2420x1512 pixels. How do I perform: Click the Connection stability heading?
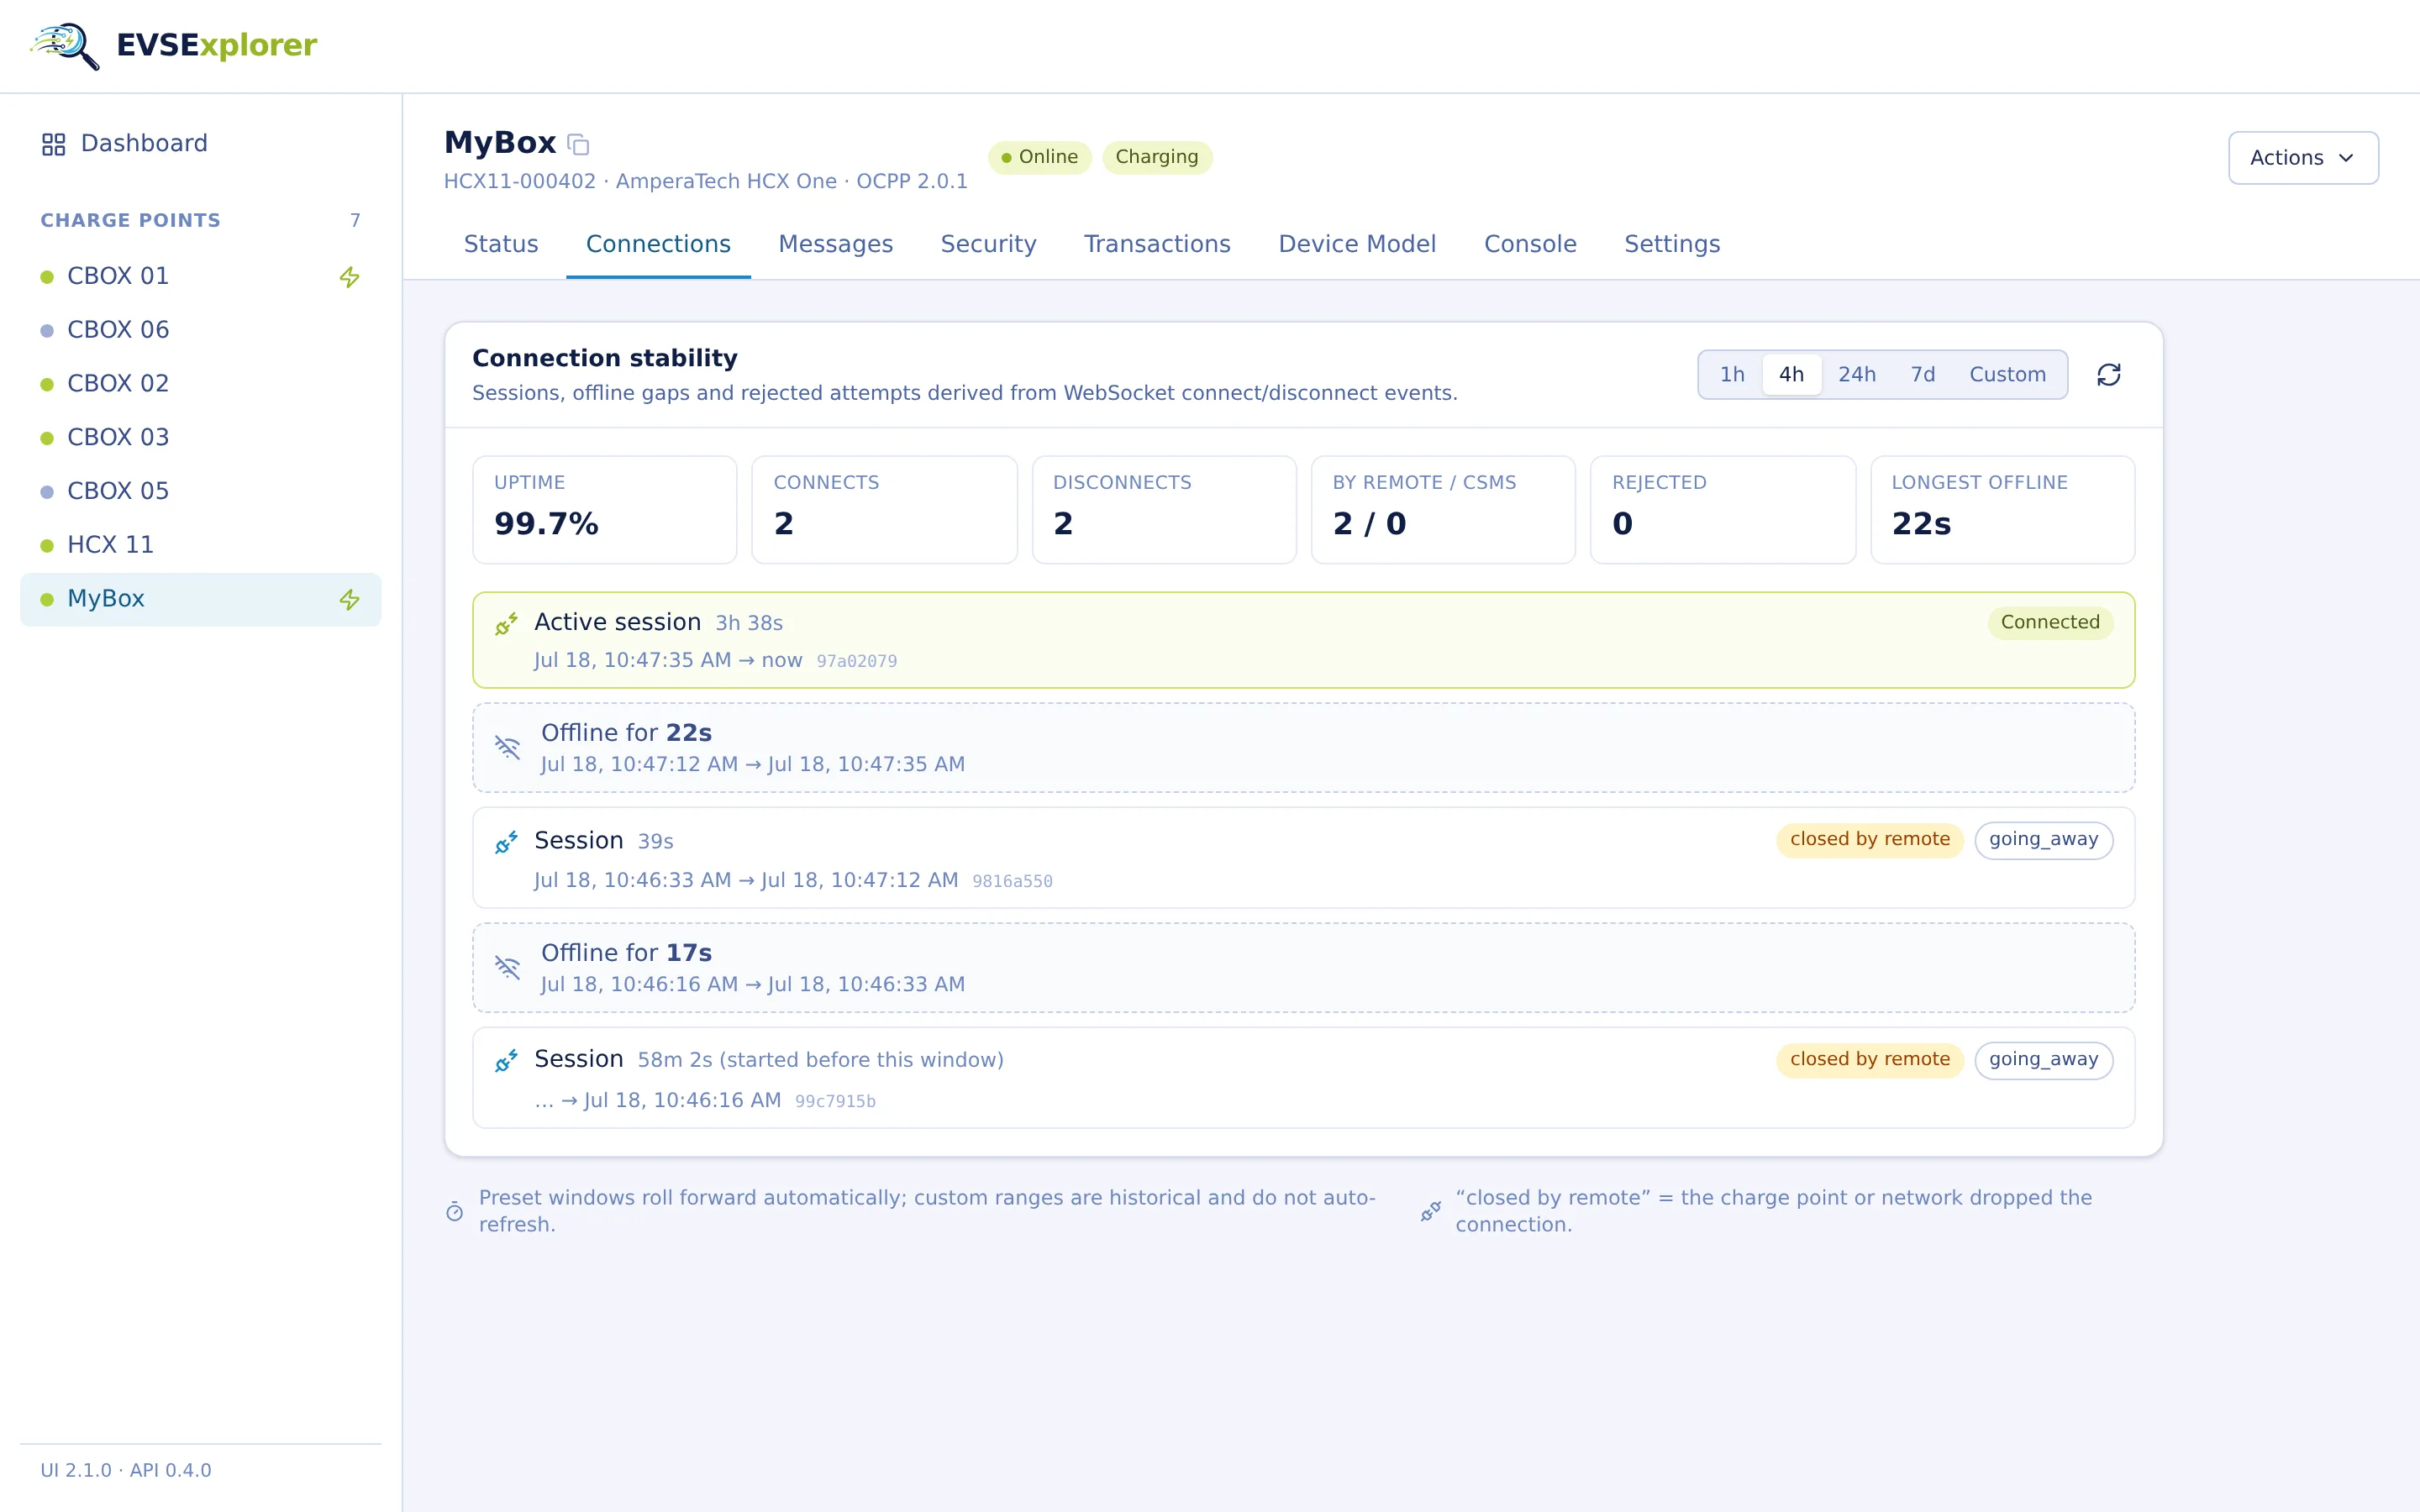tap(605, 358)
